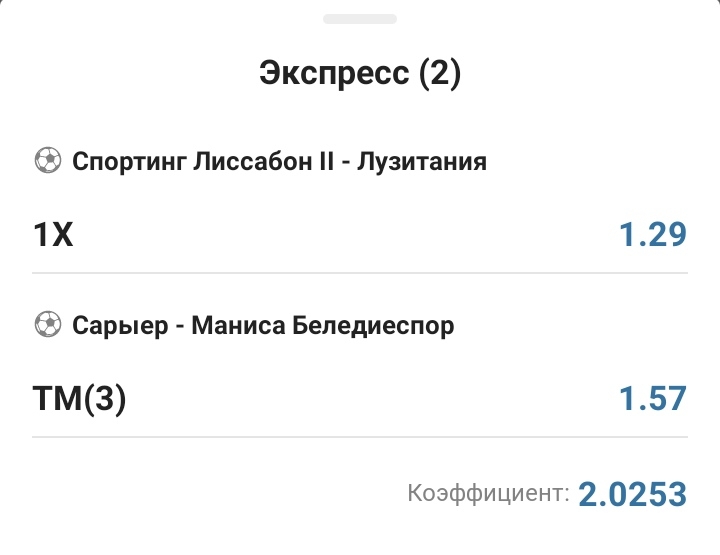Click the total coefficient 2.0253
Screen dimensions: 720x555
pos(633,494)
